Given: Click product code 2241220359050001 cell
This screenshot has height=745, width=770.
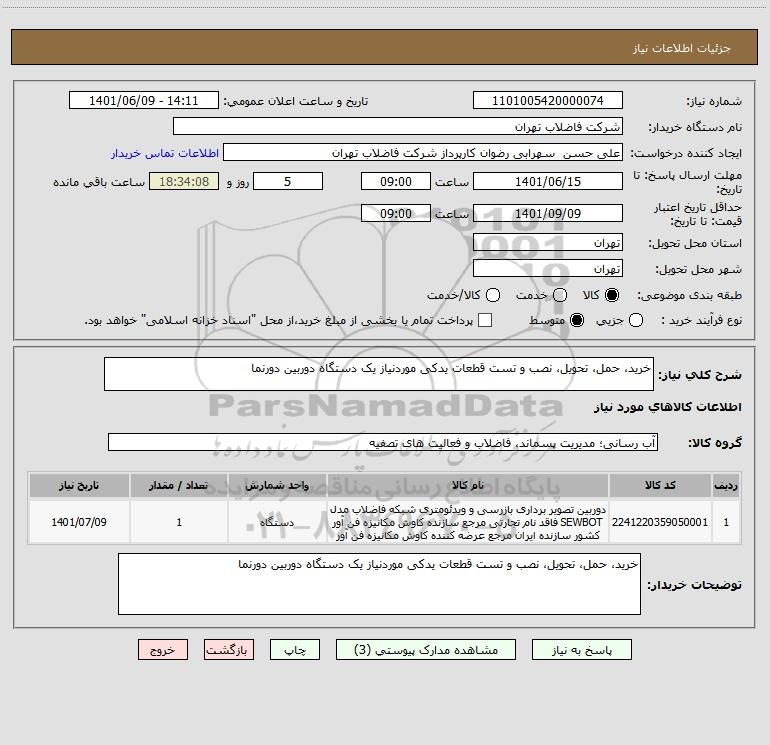Looking at the screenshot, I should (660, 522).
